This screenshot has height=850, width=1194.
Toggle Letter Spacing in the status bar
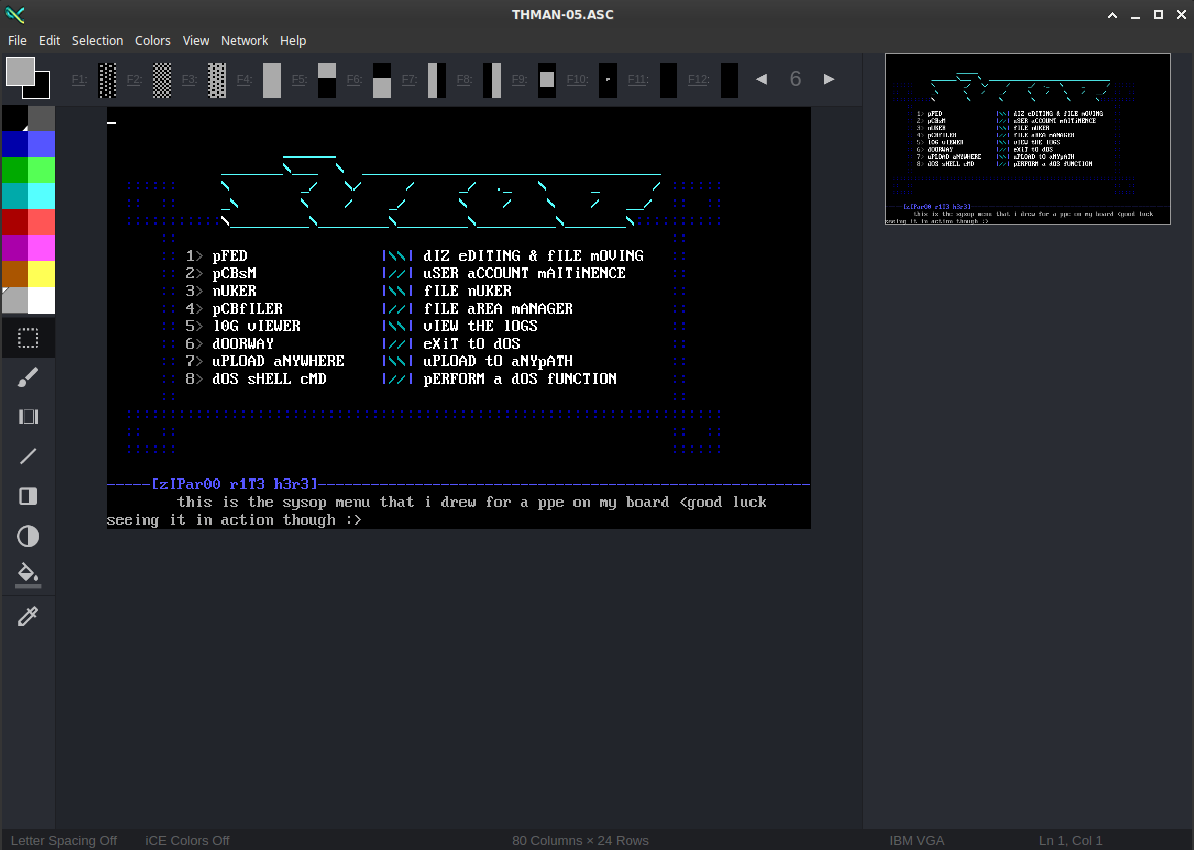coord(63,840)
